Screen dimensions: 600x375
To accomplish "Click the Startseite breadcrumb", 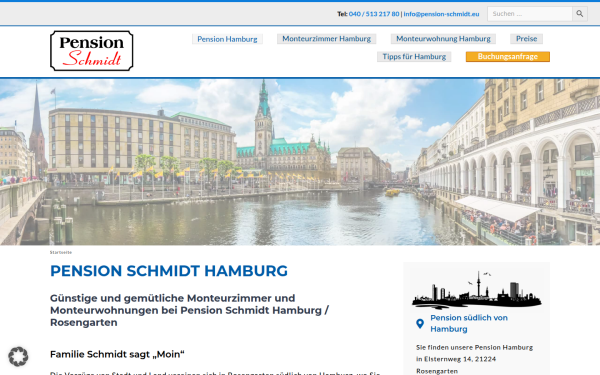I will [61, 252].
